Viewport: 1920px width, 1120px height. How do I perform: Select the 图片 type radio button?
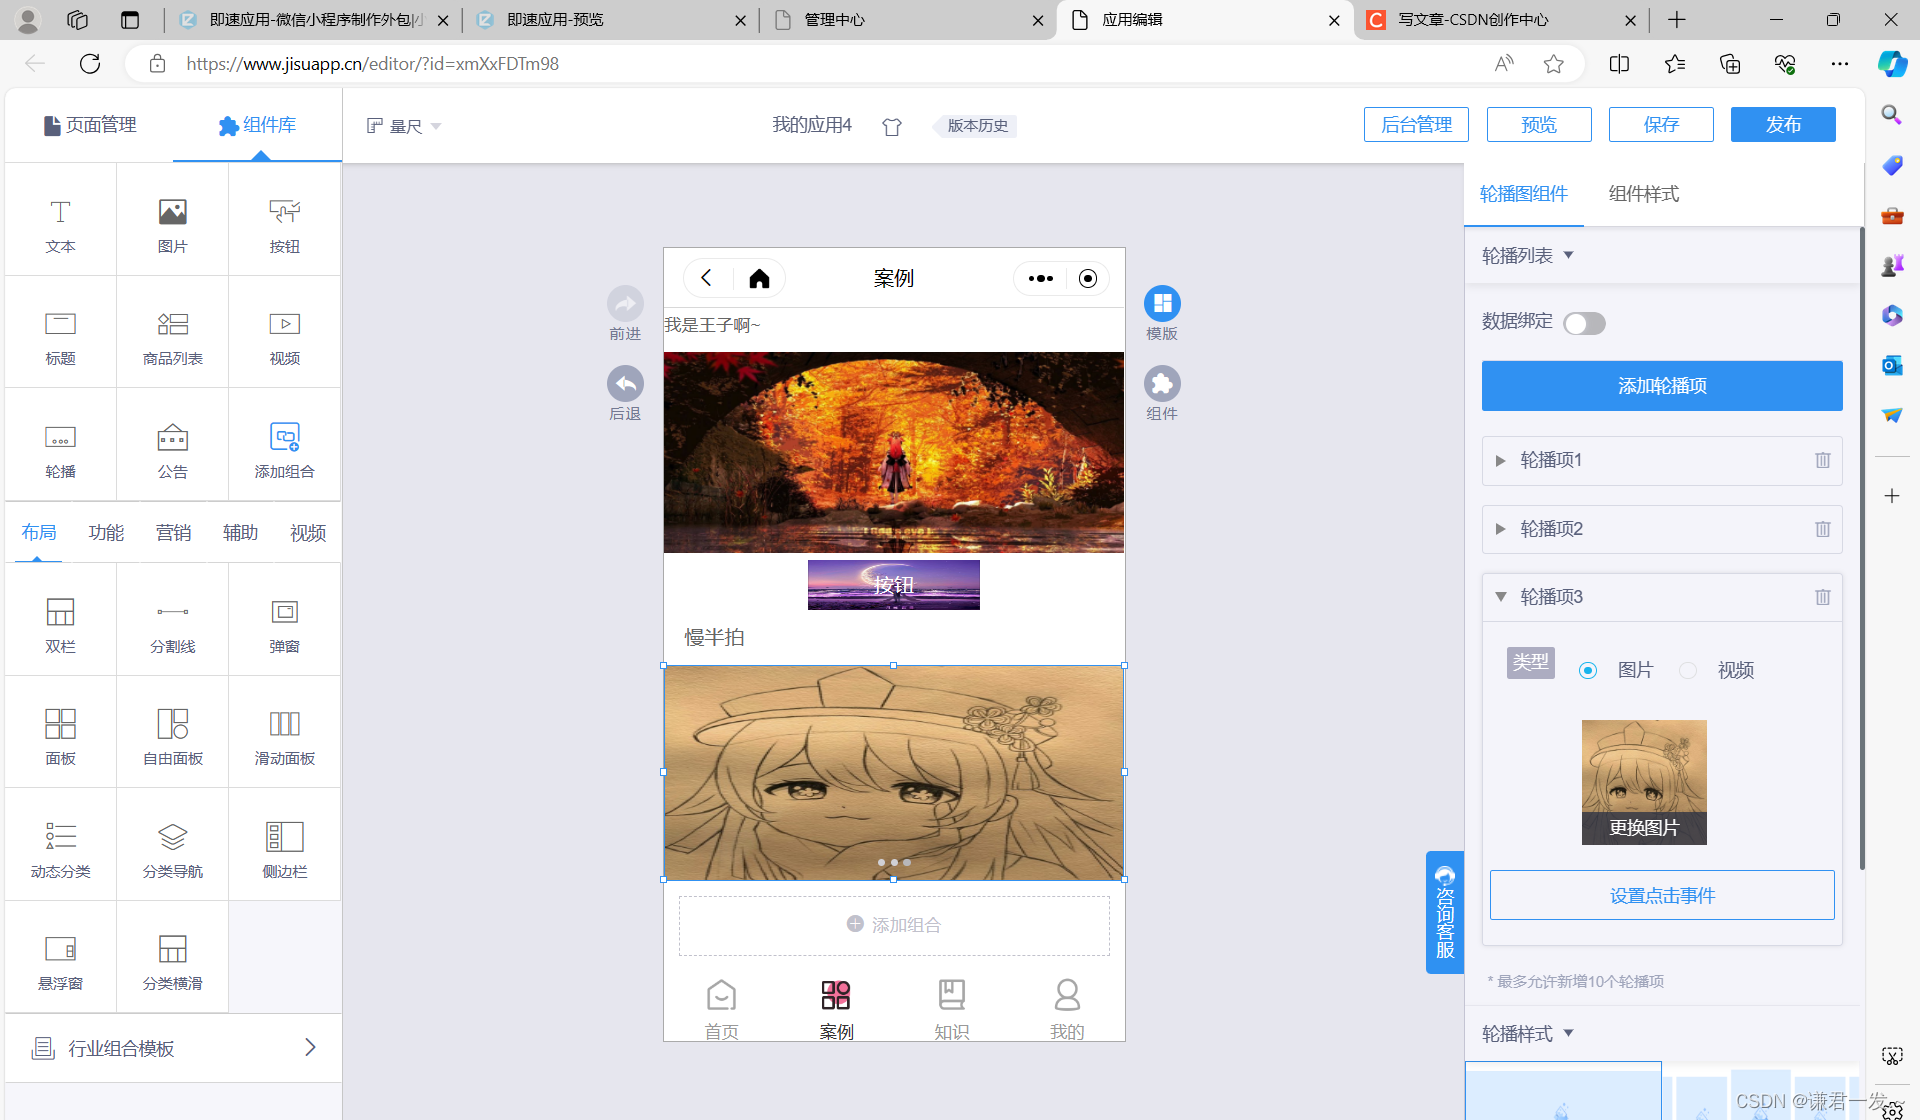1588,671
